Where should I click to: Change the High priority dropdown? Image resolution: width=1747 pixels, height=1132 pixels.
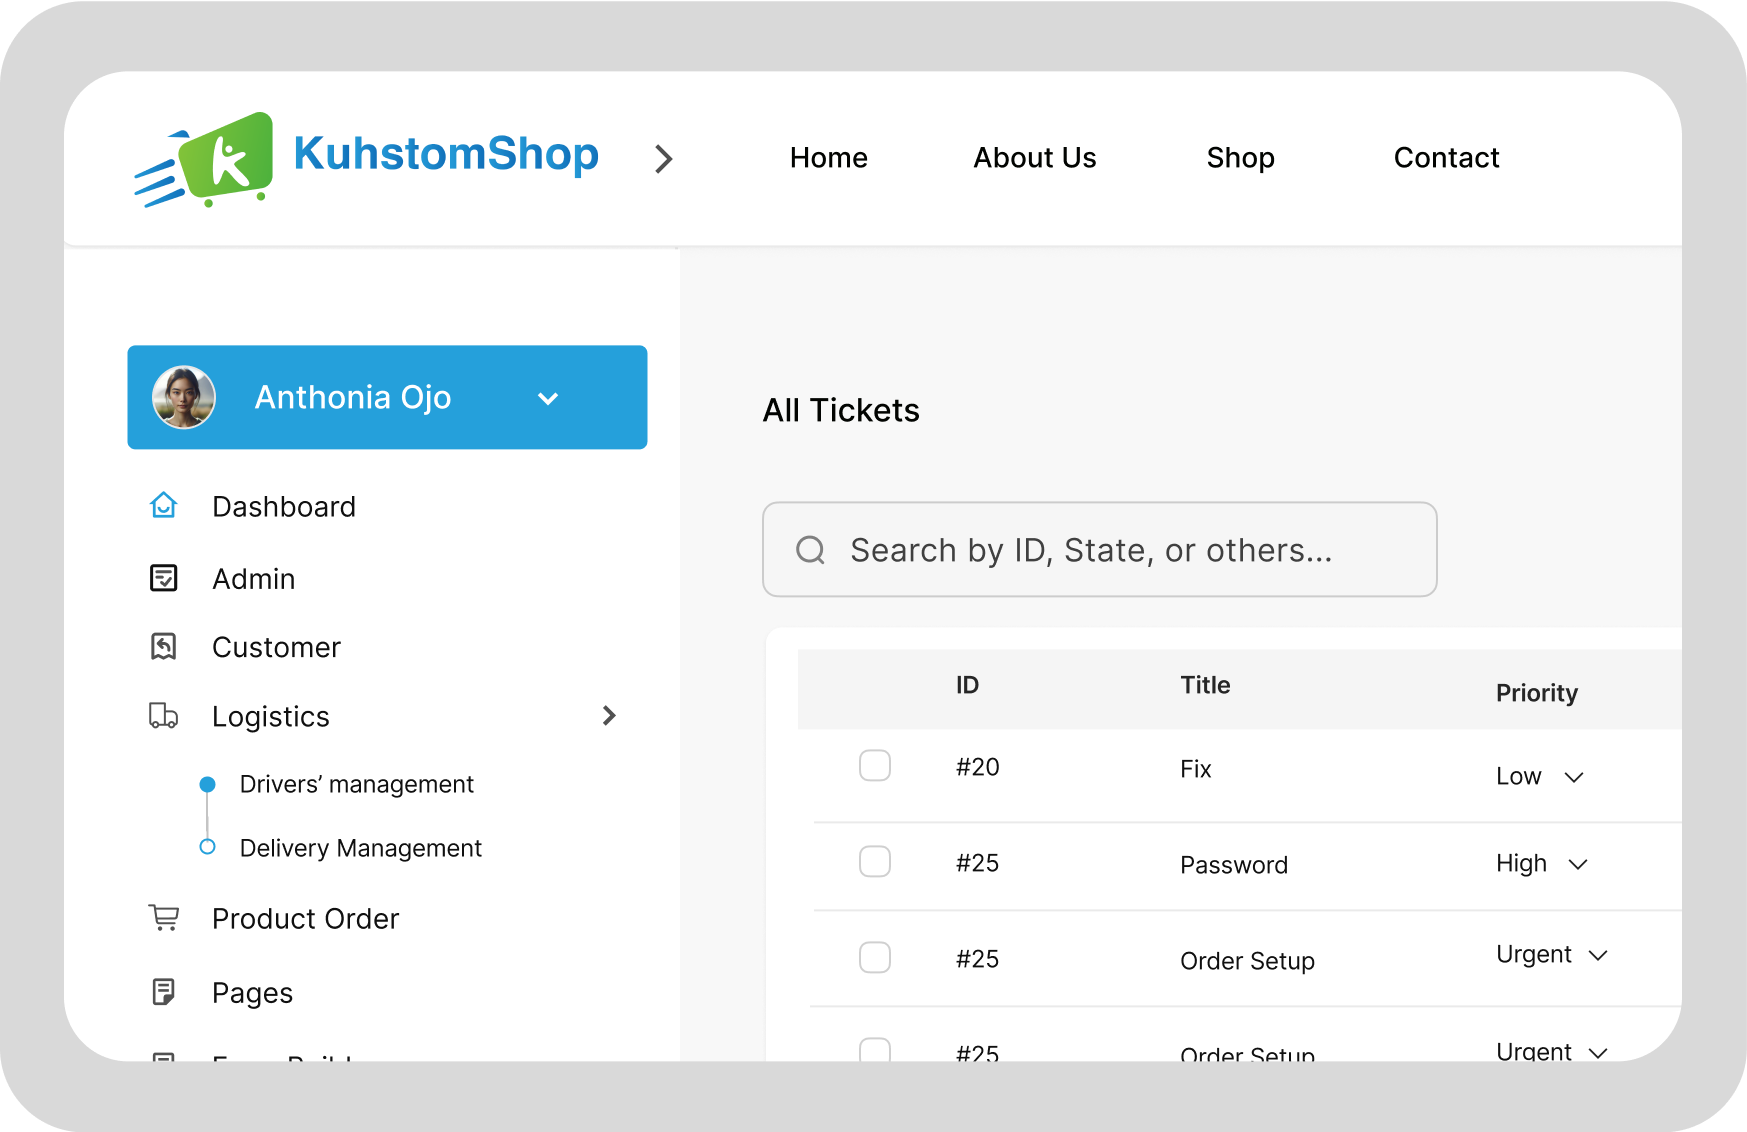(1543, 864)
